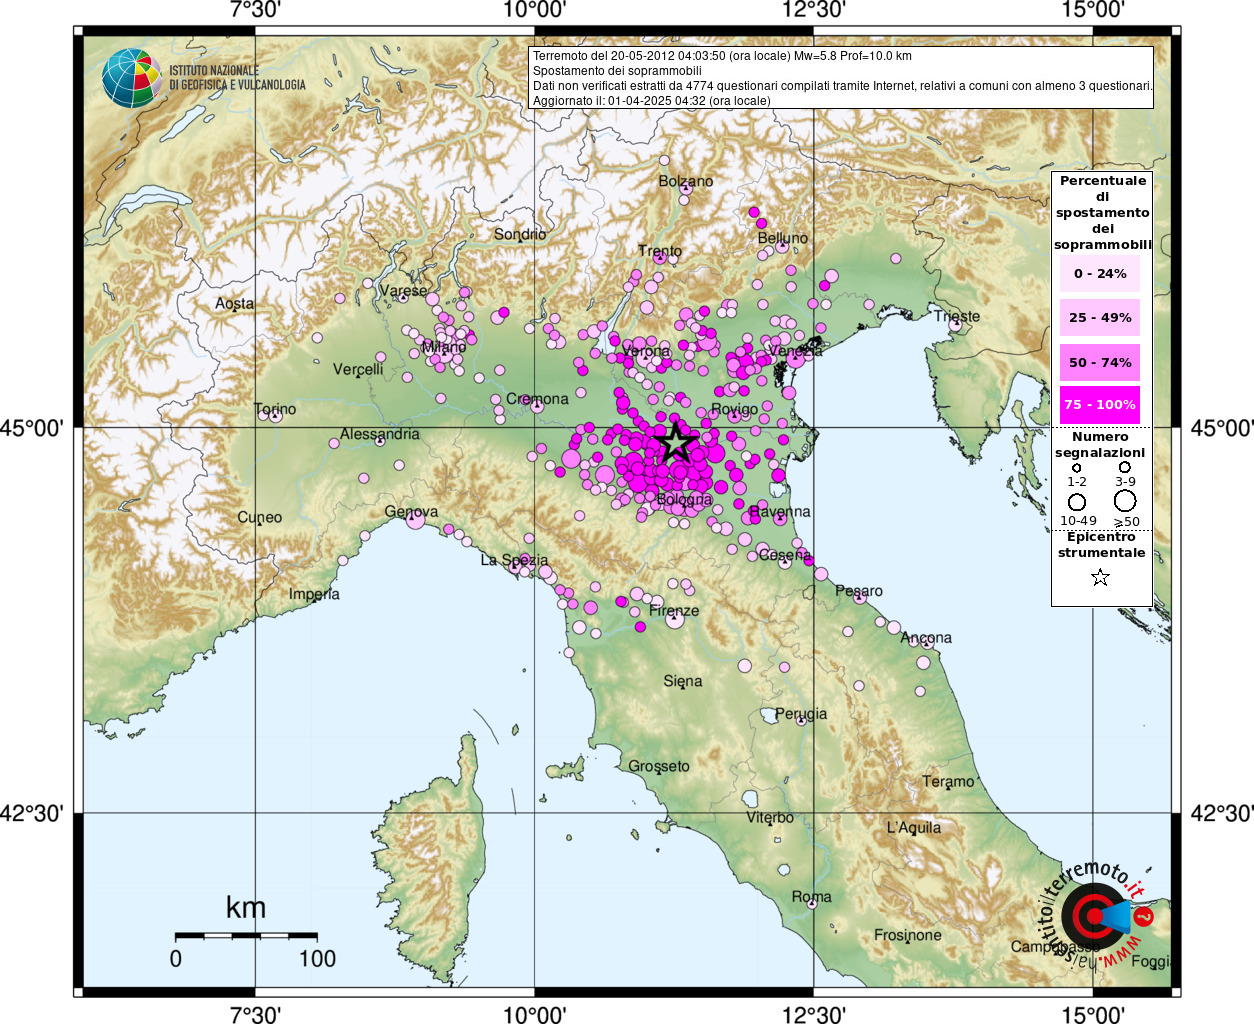This screenshot has width=1254, height=1024.
Task: Click the Trieste city label
Action: [957, 316]
